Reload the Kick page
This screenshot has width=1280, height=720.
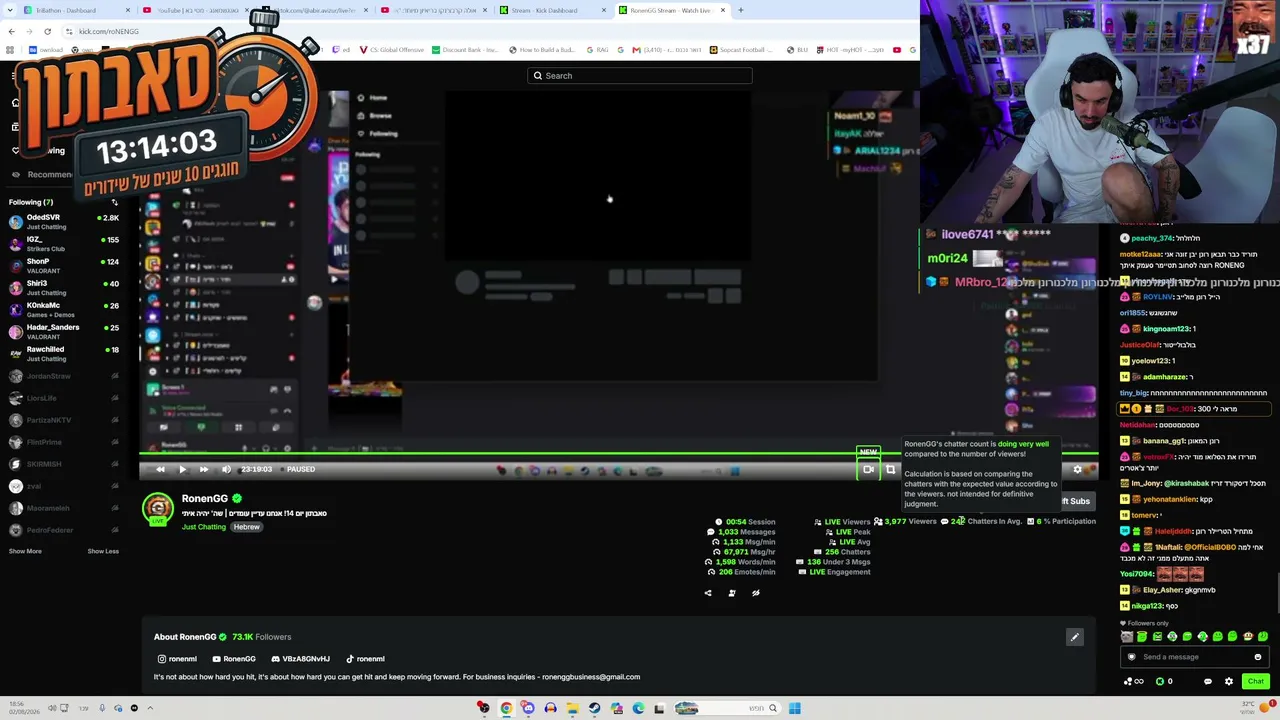47,31
